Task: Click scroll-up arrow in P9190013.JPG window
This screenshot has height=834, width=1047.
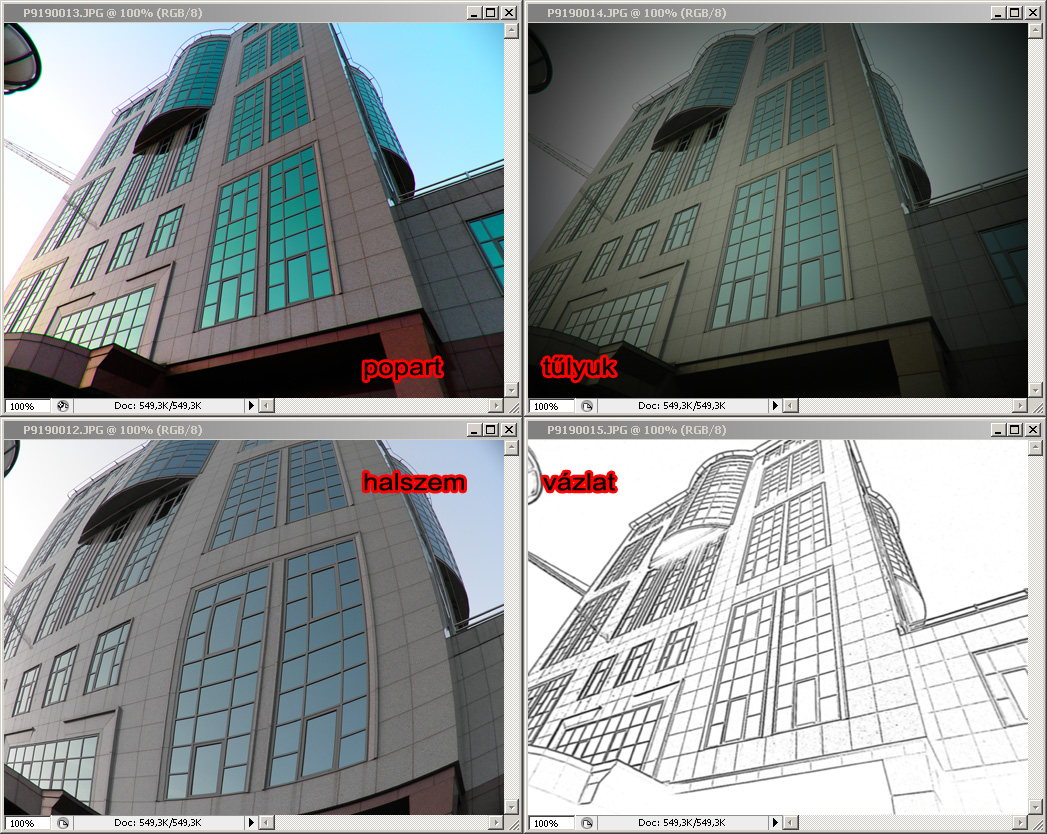Action: click(x=511, y=31)
